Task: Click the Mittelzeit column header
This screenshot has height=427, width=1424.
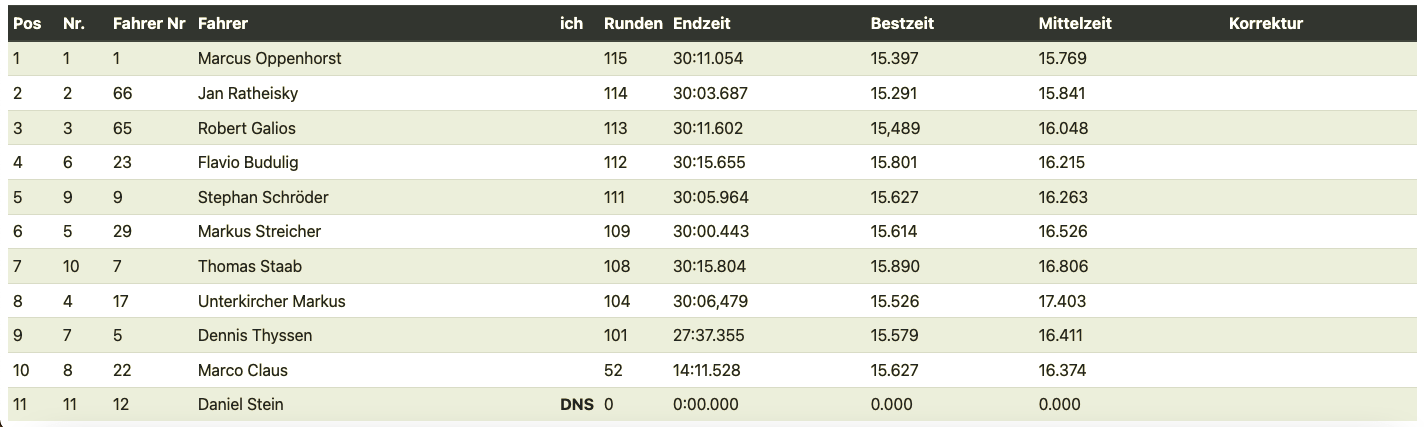Action: tap(1075, 23)
